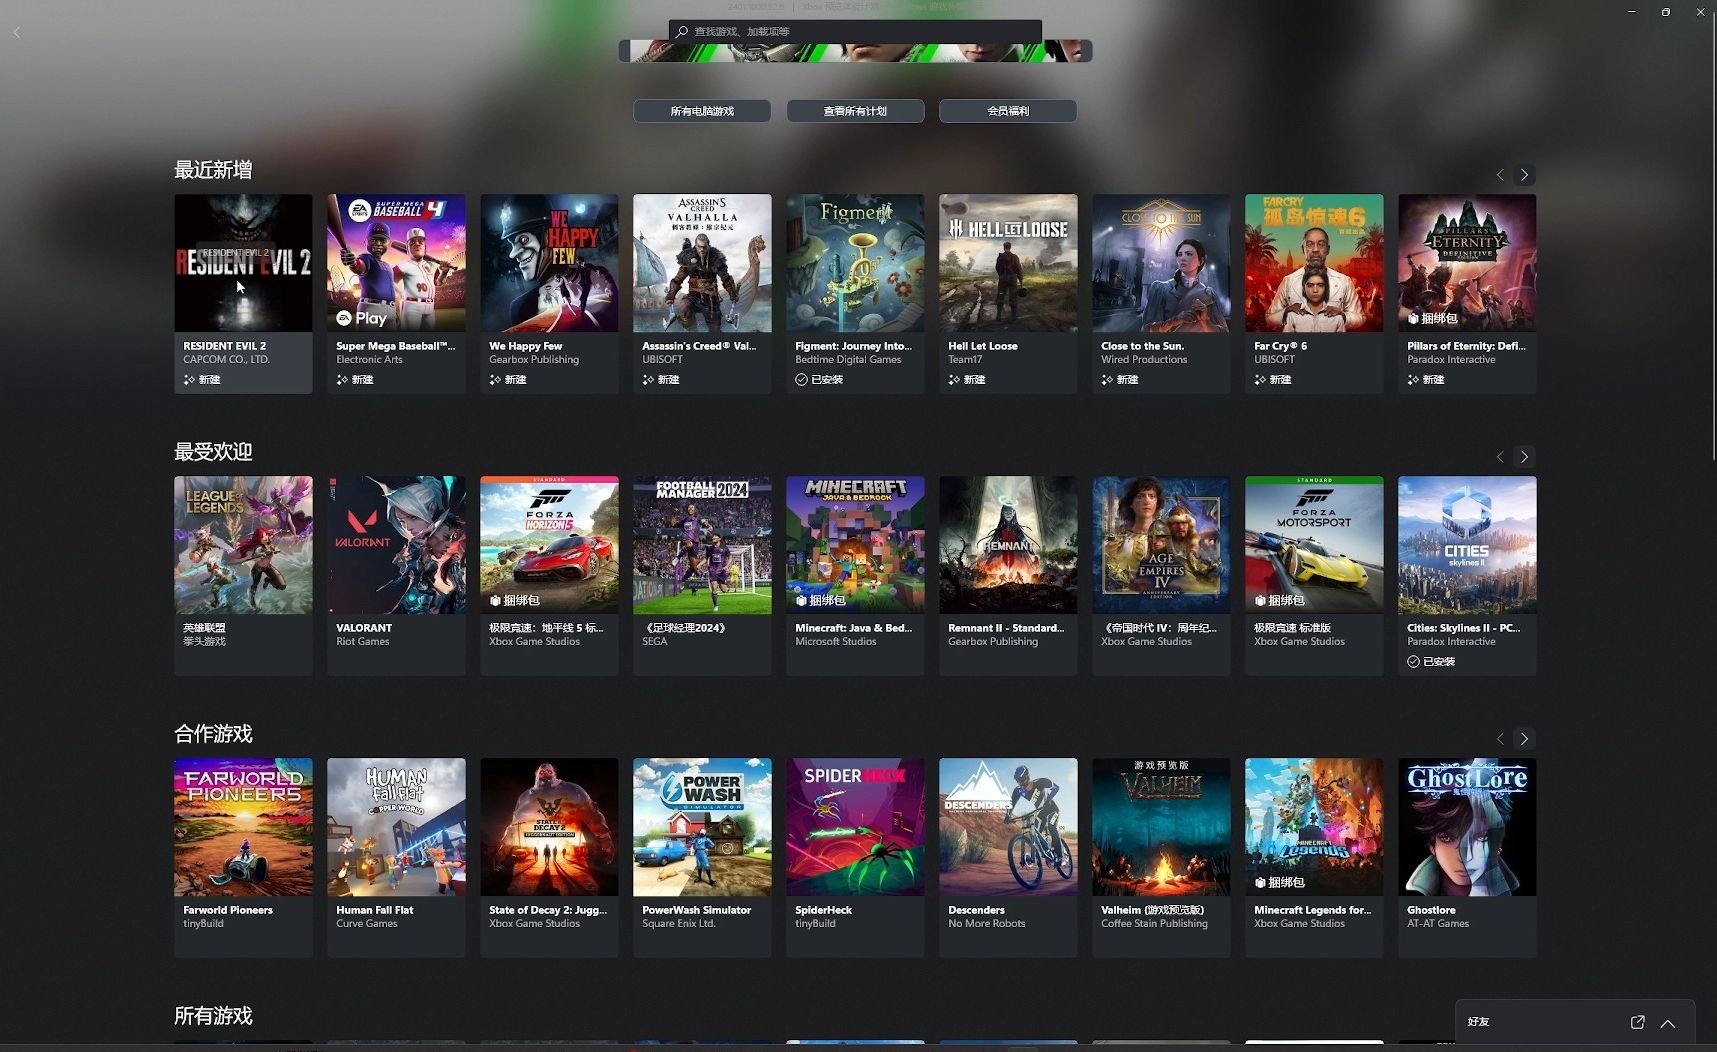1717x1052 pixels.
Task: Open Football Manager 2024 cover
Action: (x=702, y=545)
